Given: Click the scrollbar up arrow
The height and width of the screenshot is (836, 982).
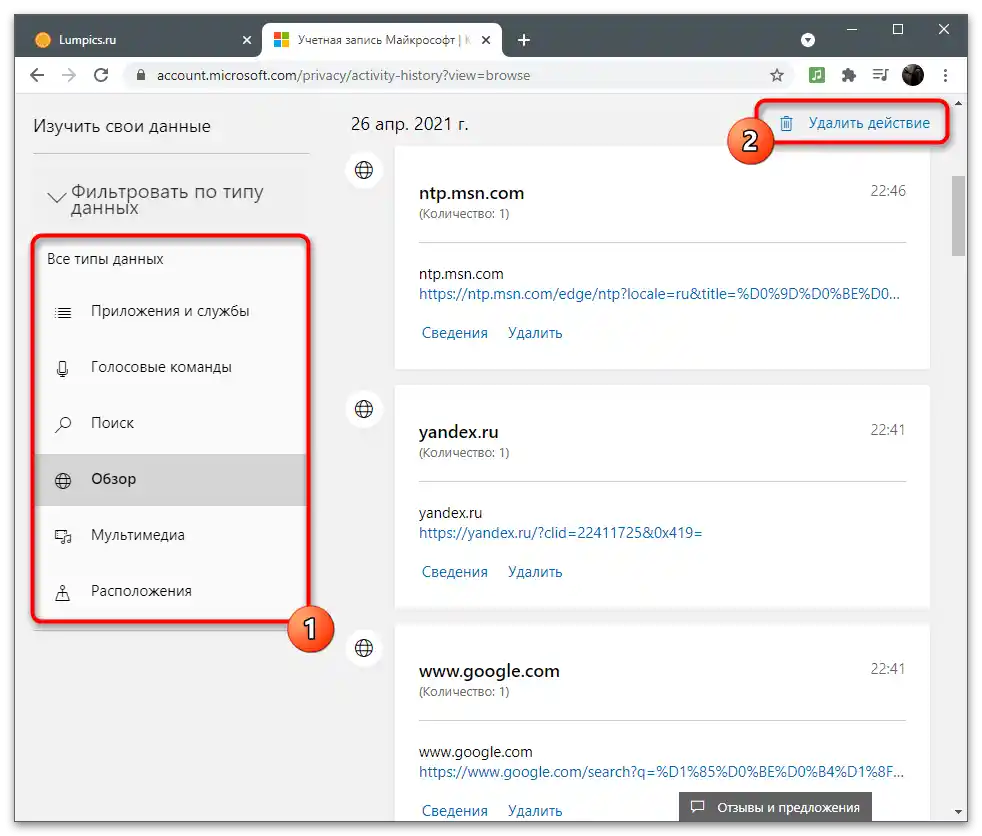Looking at the screenshot, I should [x=958, y=103].
